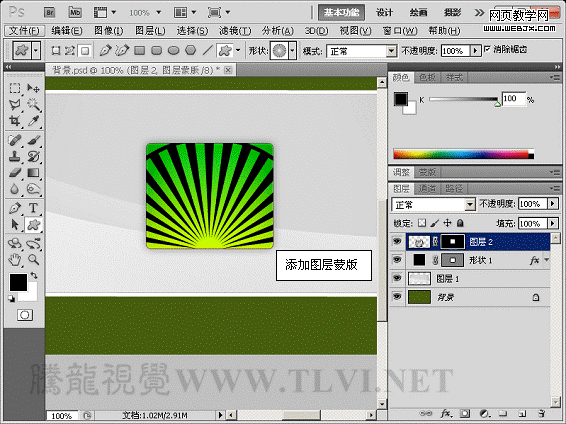Hide layer 形状 1 with its eye icon

397,260
